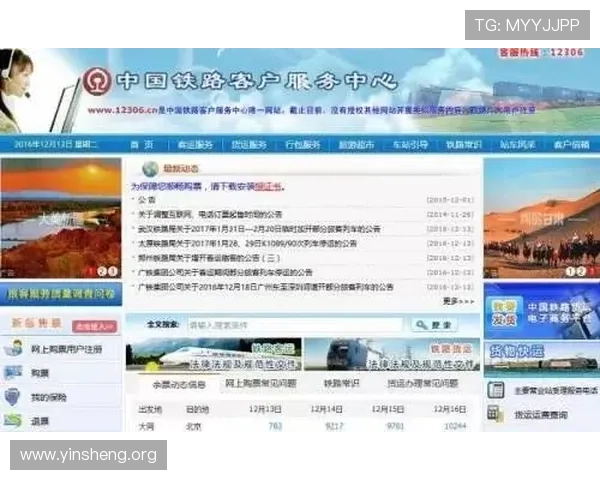
Task: Switch to the 货运办理常见问题 tab
Action: (422, 383)
